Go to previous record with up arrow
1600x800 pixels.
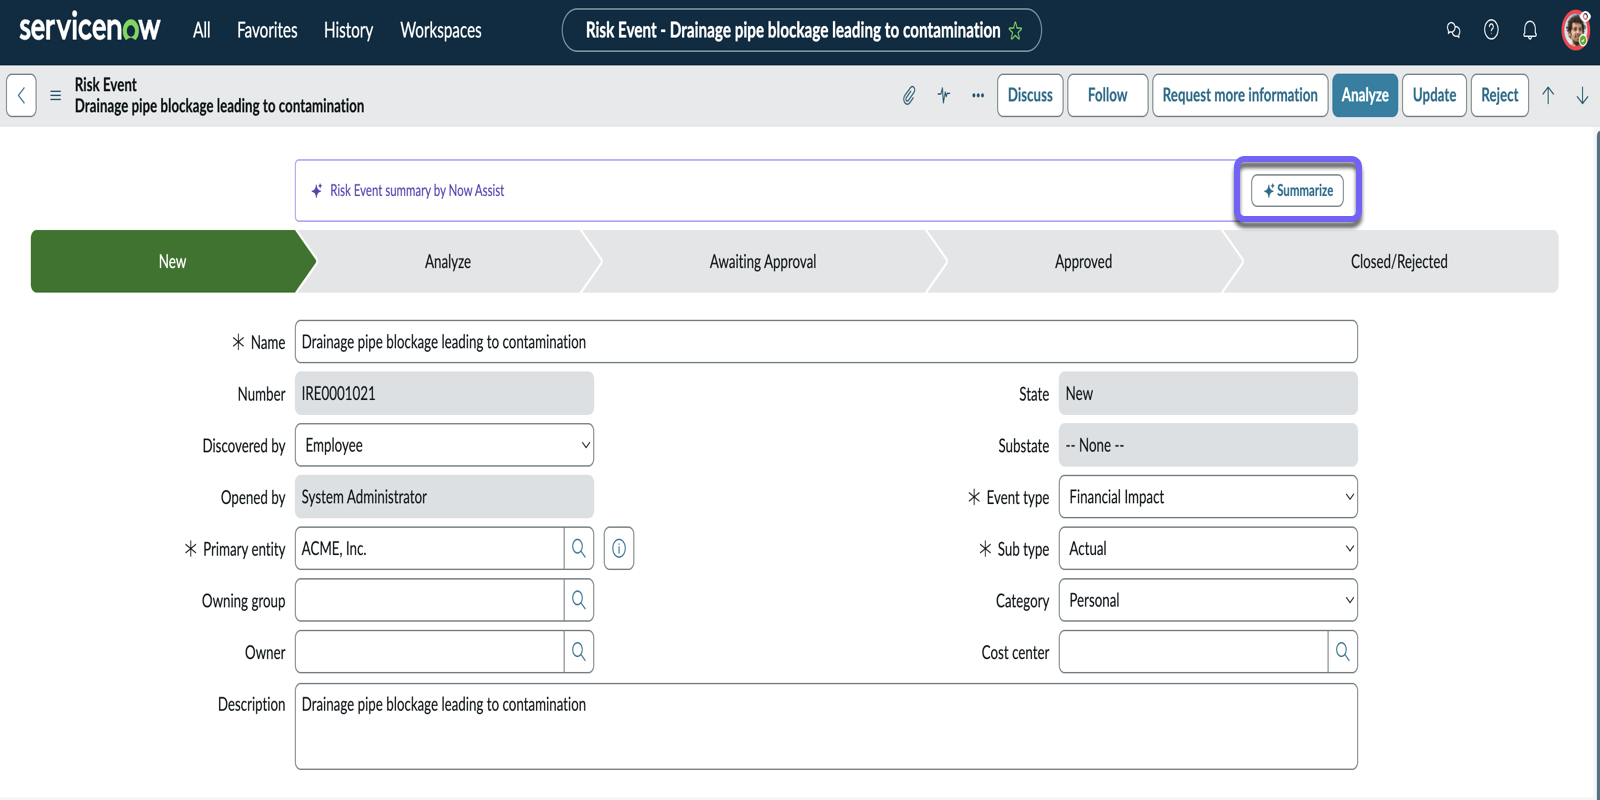pos(1548,95)
